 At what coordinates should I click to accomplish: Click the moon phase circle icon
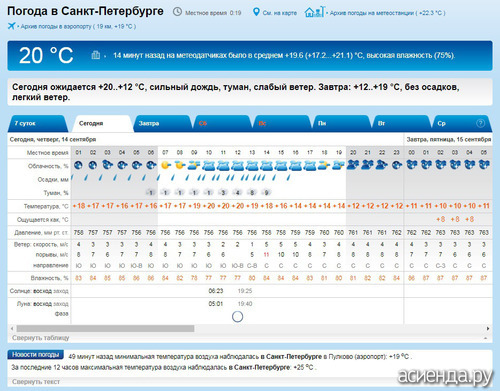237,316
